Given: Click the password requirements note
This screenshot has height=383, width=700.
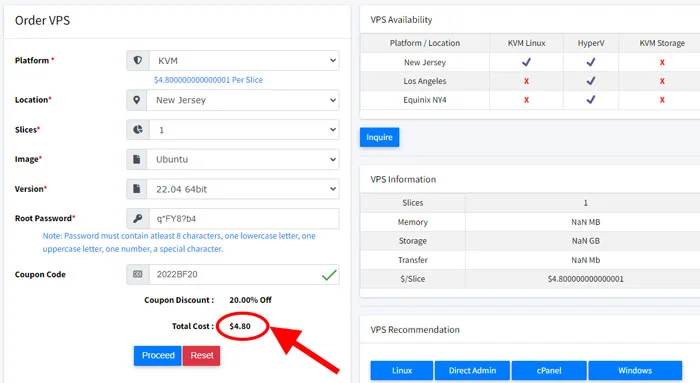Looking at the screenshot, I should tap(179, 242).
